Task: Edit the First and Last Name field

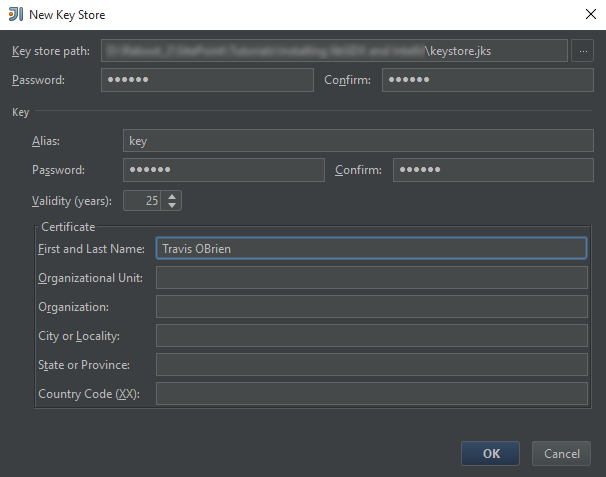Action: [370, 248]
